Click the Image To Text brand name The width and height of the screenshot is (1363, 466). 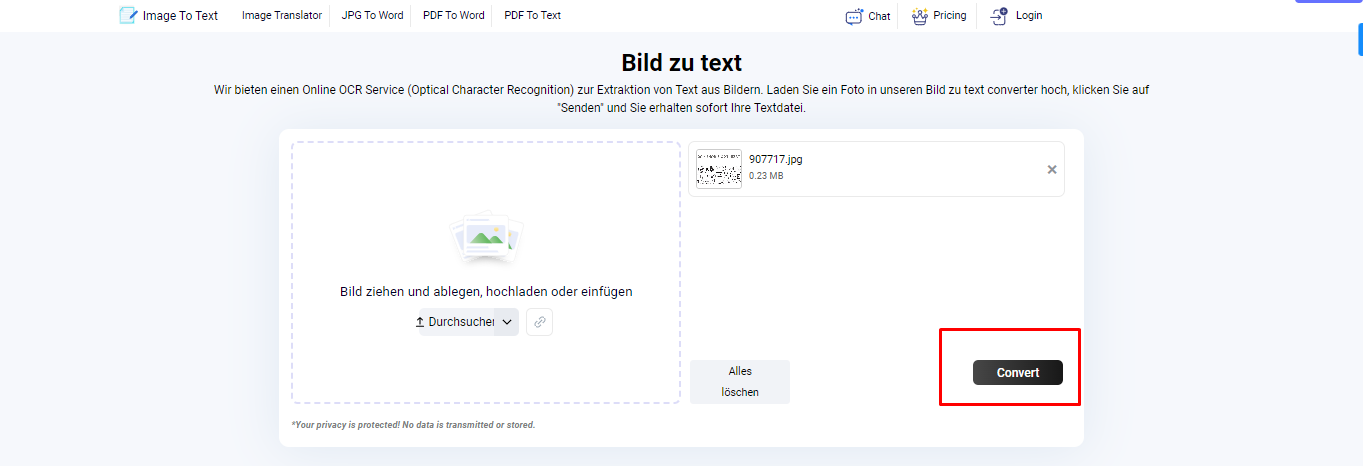(180, 15)
